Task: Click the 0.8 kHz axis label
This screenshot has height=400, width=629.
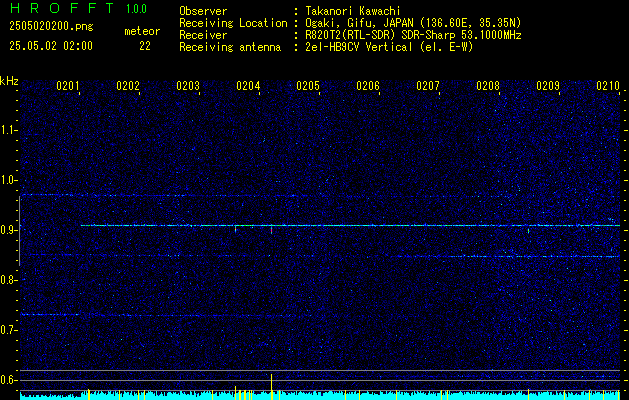Action: pos(8,280)
